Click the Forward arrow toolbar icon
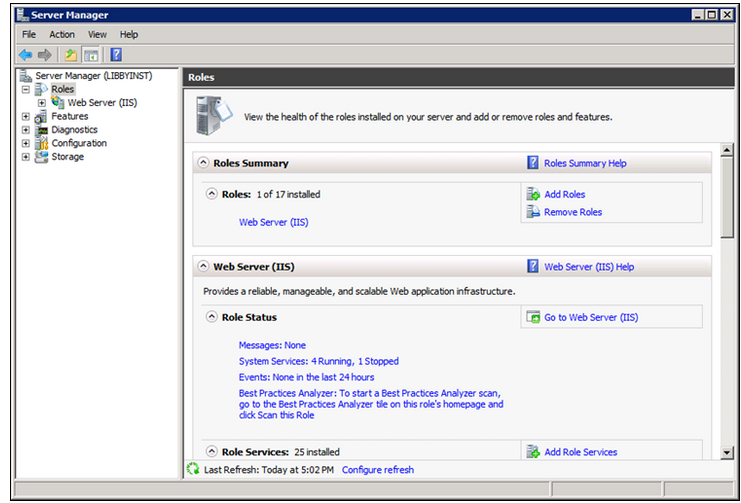 click(44, 55)
